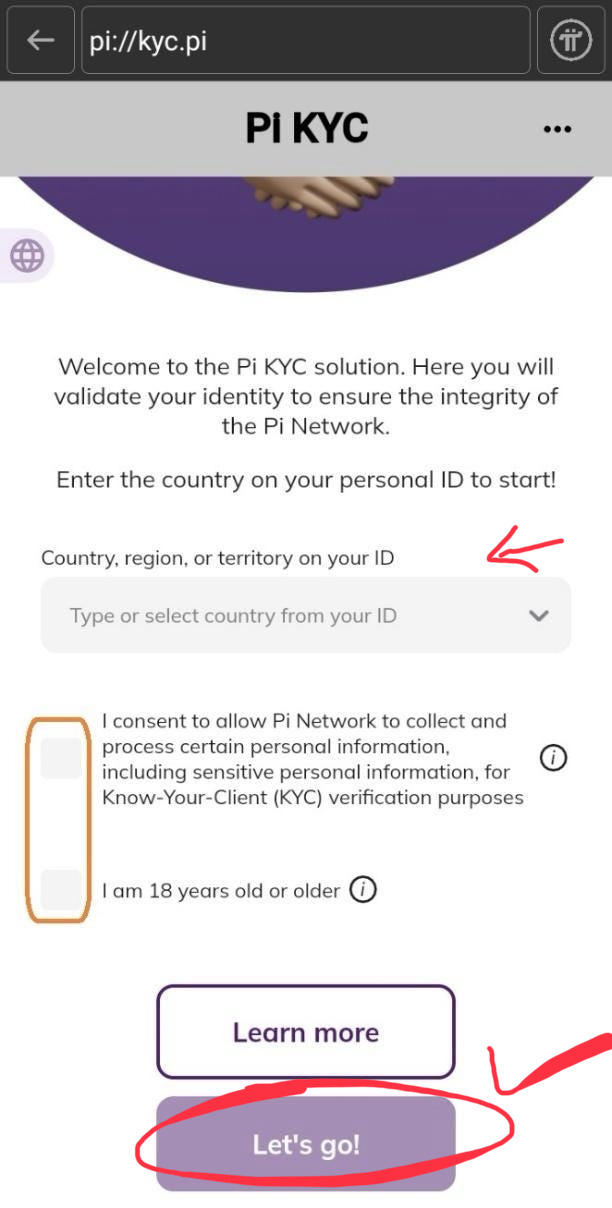The width and height of the screenshot is (612, 1208).
Task: Expand the country dropdown chevron
Action: [x=539, y=616]
